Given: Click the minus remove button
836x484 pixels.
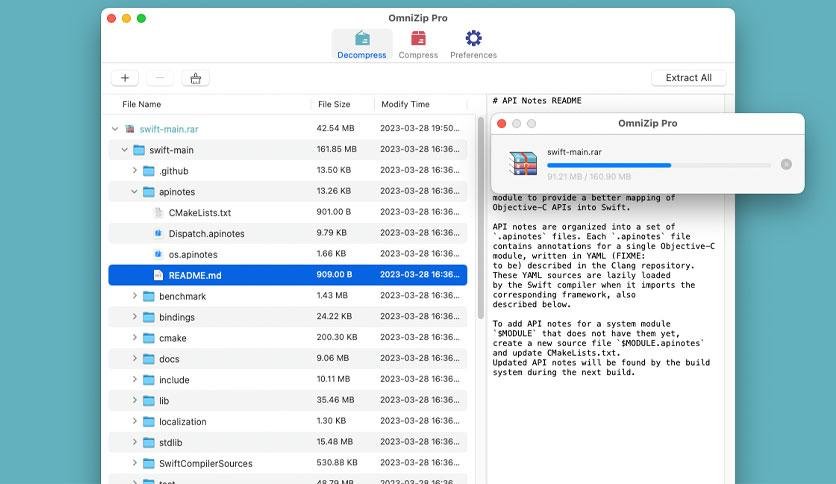Looking at the screenshot, I should tap(160, 78).
